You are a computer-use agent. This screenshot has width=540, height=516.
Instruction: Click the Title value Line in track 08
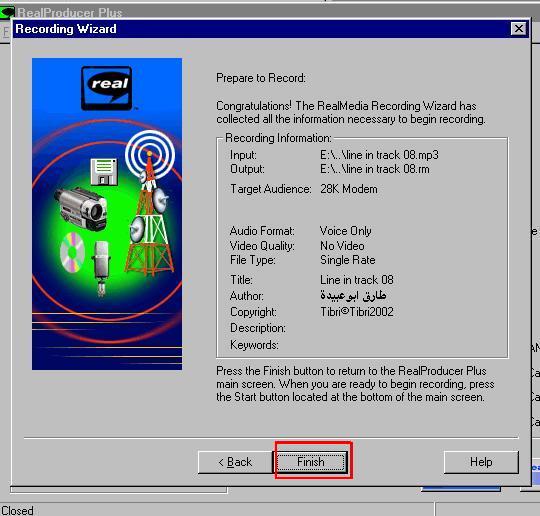coord(356,280)
